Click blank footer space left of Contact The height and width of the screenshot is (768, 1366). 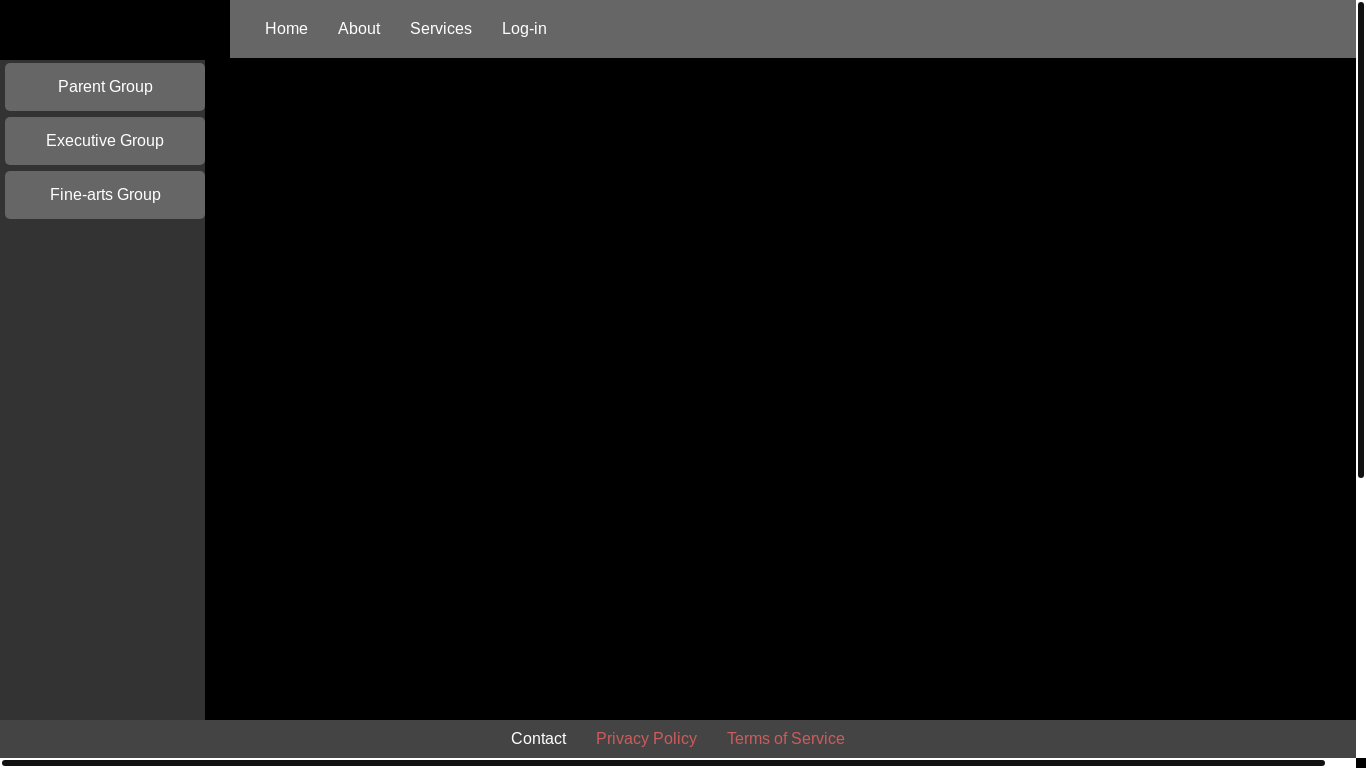pos(250,739)
